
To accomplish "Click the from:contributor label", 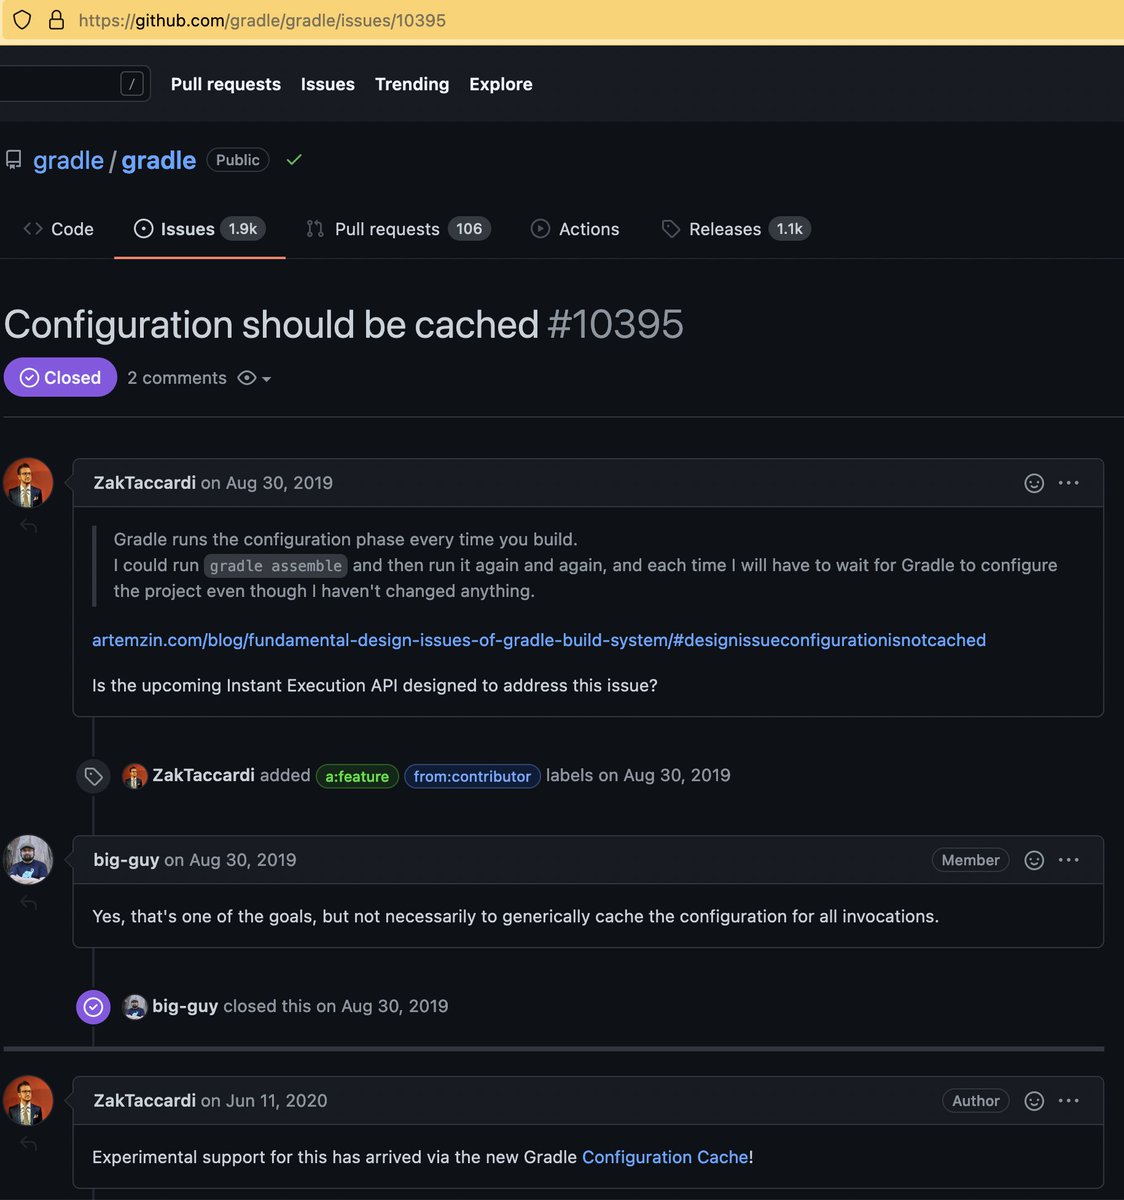I will [x=472, y=776].
